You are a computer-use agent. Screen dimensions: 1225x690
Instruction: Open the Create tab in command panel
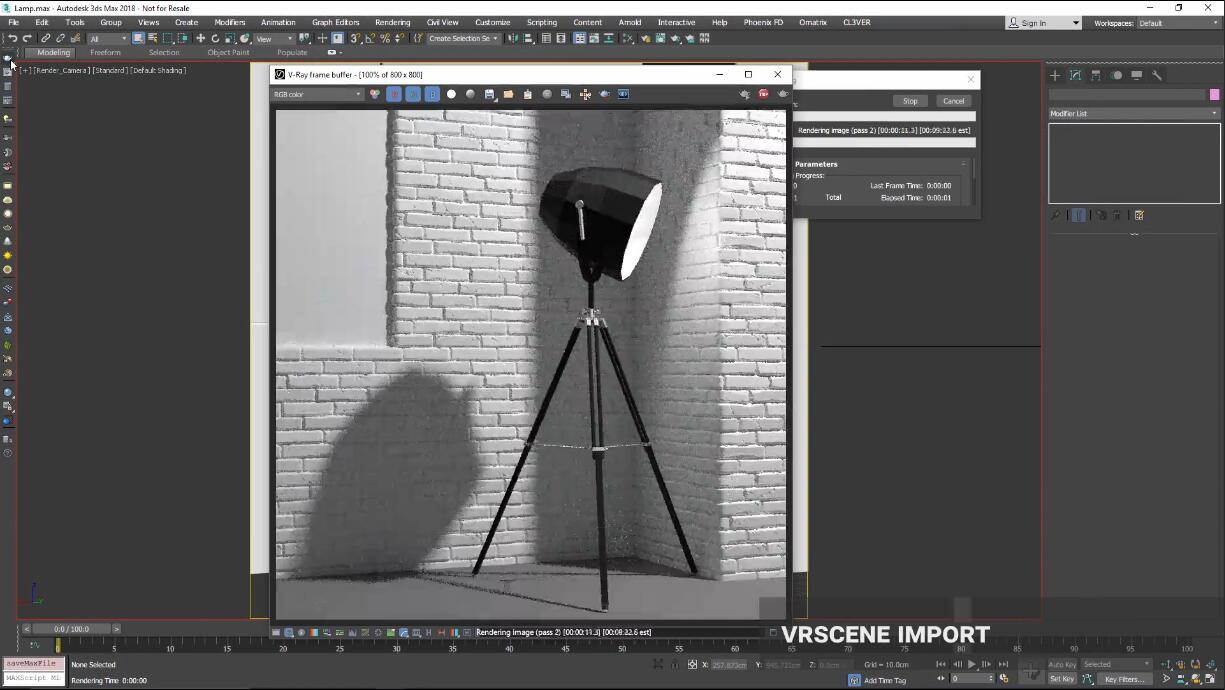pos(1054,75)
